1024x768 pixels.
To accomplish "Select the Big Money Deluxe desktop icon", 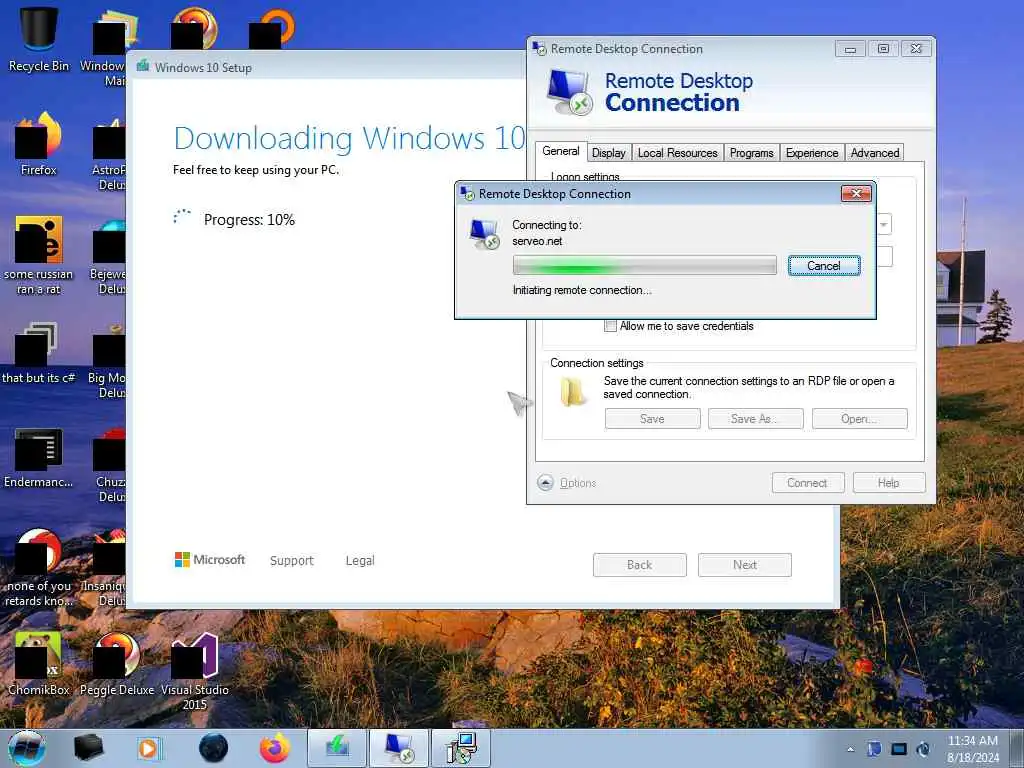I will point(108,359).
